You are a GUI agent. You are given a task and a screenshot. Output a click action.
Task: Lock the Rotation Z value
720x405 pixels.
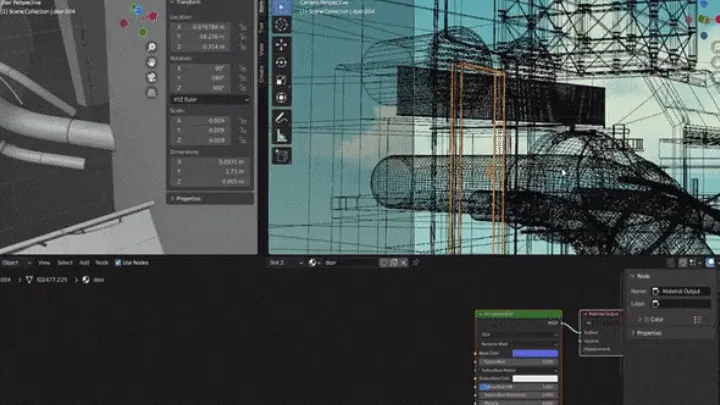243,88
